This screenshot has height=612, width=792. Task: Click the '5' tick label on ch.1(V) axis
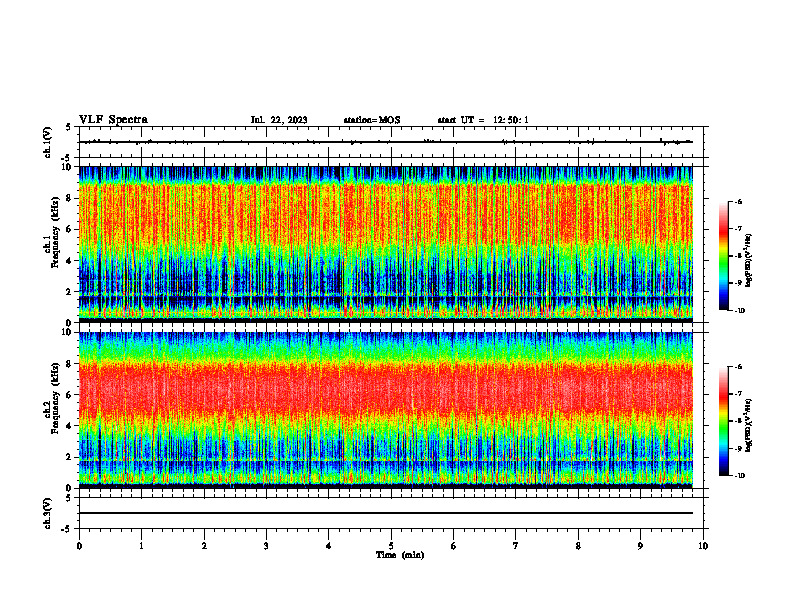click(x=70, y=127)
